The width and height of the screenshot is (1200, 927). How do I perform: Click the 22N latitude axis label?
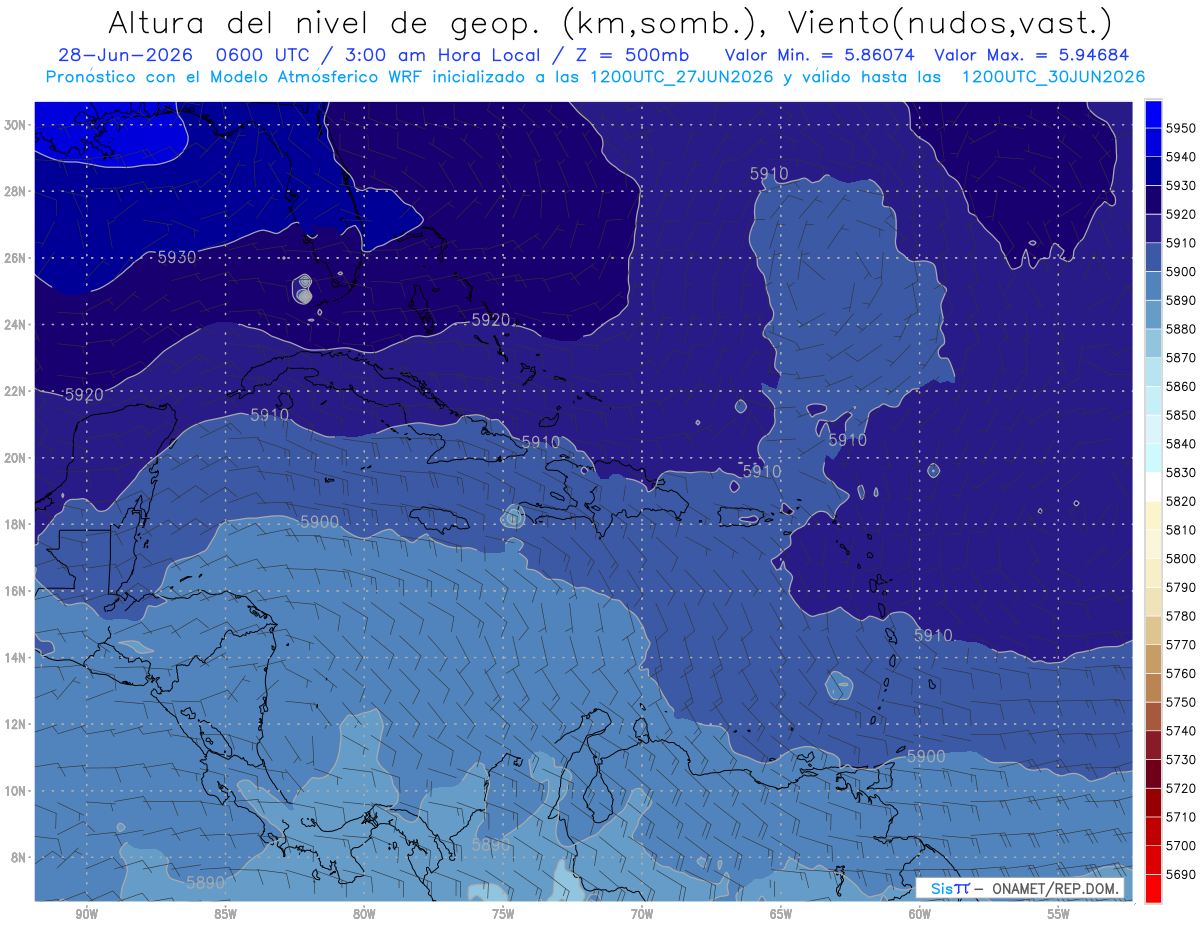[x=16, y=391]
